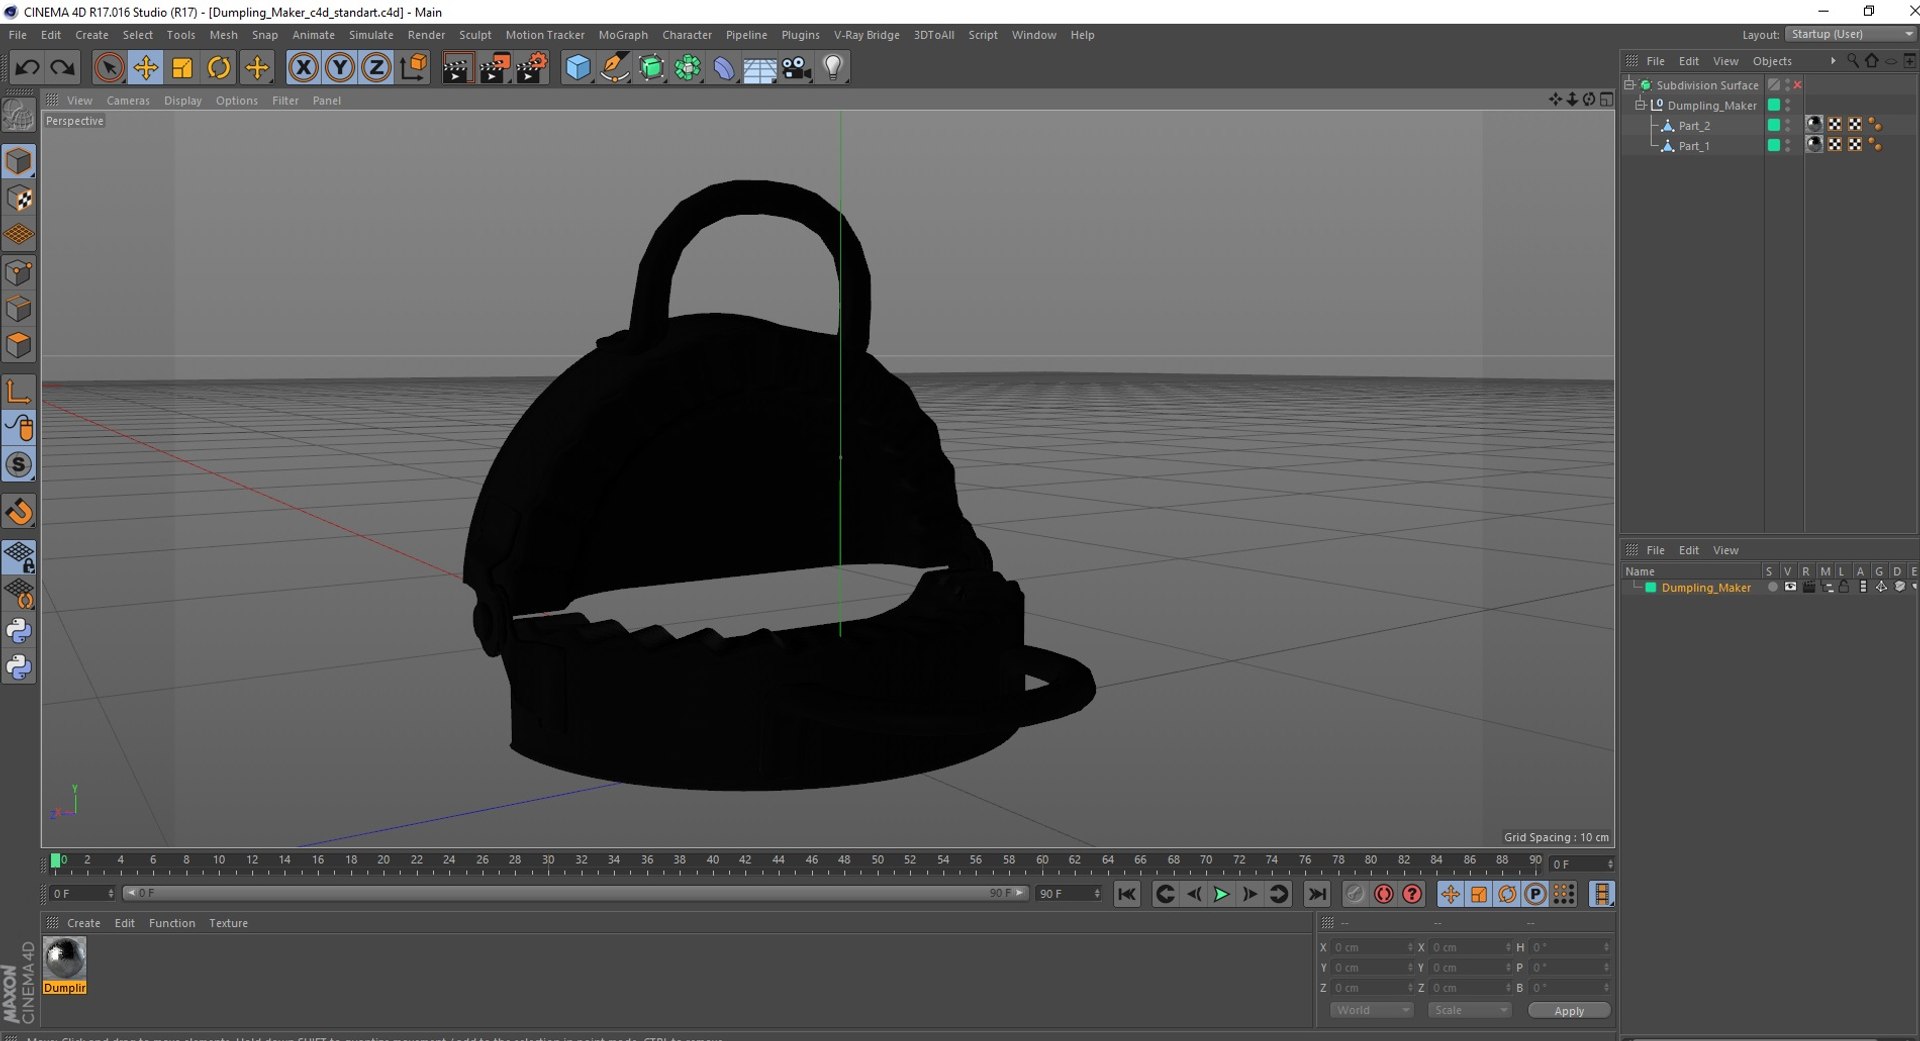The height and width of the screenshot is (1041, 1920).
Task: Add a Cube primitive object
Action: tap(578, 68)
